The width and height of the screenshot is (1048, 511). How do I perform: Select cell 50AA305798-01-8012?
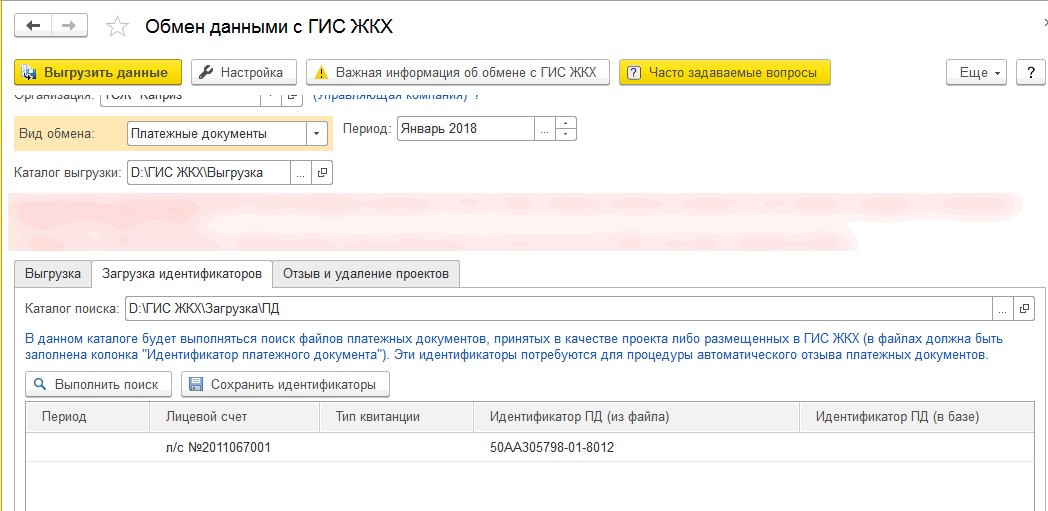coord(636,448)
